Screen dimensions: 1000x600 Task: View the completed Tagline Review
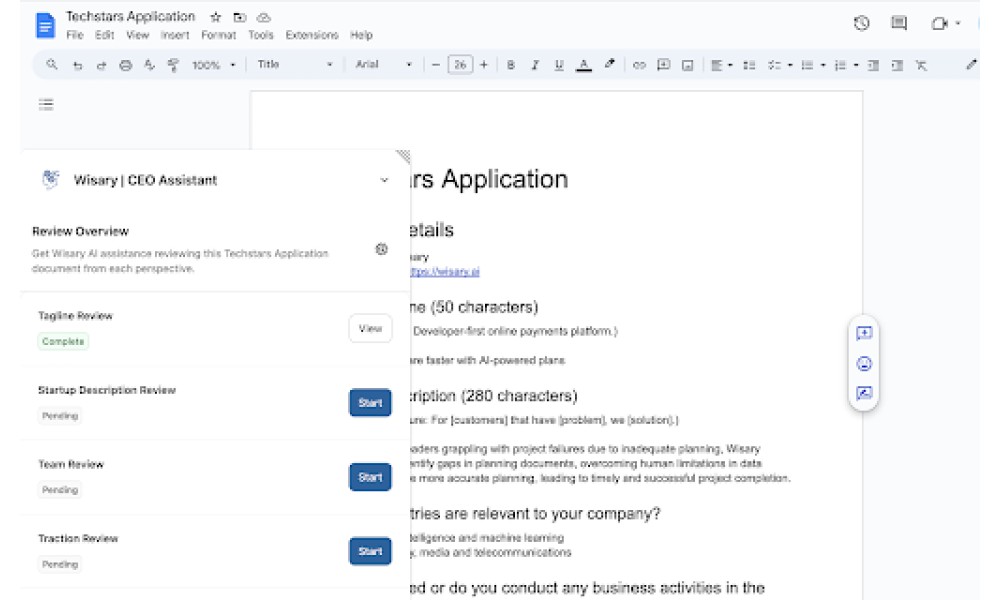pyautogui.click(x=371, y=329)
